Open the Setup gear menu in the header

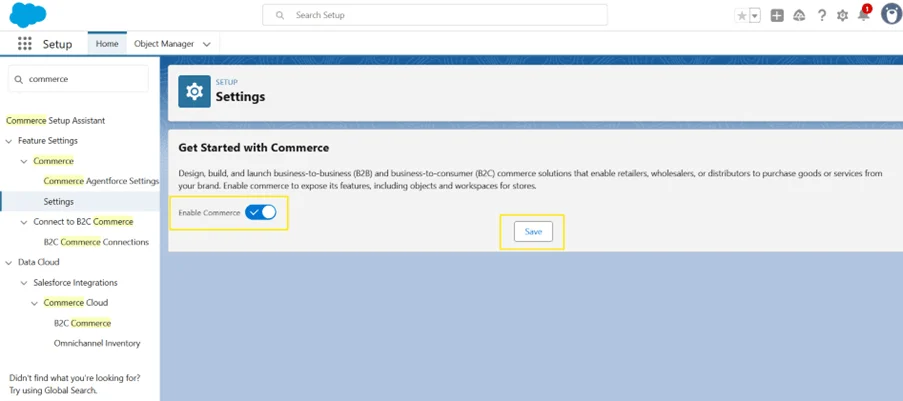(x=843, y=16)
